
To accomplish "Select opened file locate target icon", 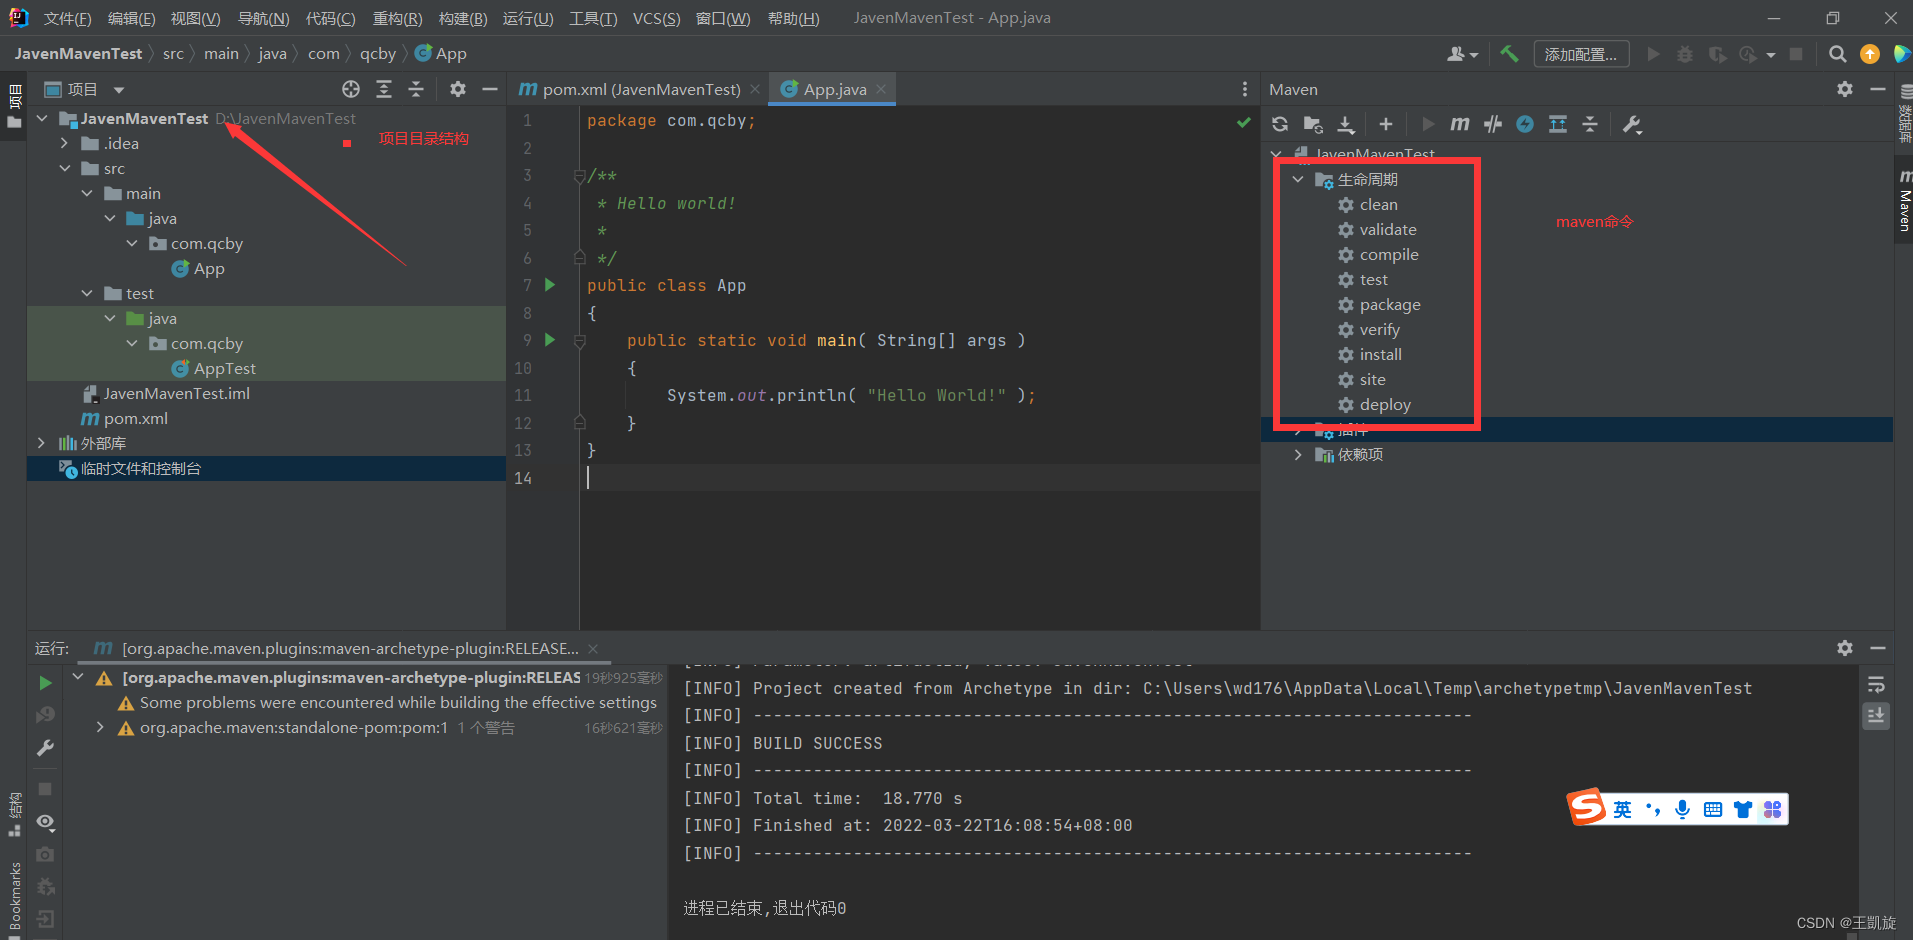I will point(351,89).
